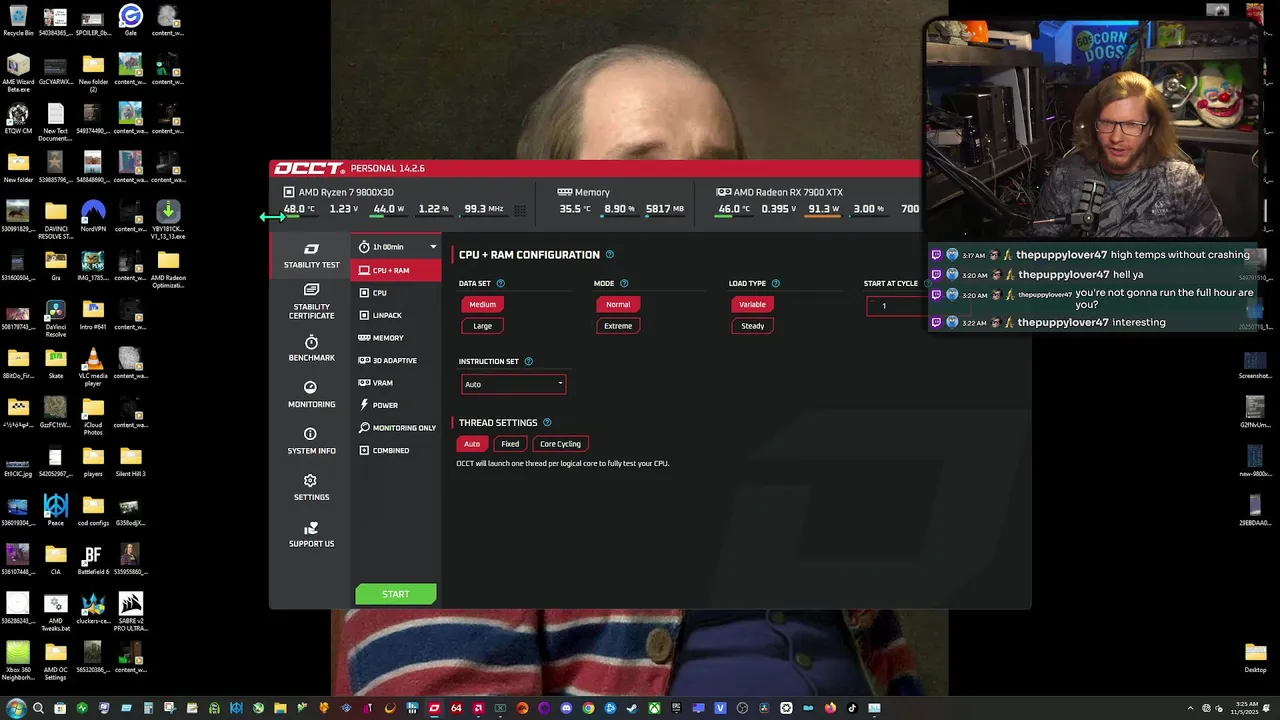The width and height of the screenshot is (1280, 720).
Task: Open the VLC media player desktop icon
Action: coord(93,363)
